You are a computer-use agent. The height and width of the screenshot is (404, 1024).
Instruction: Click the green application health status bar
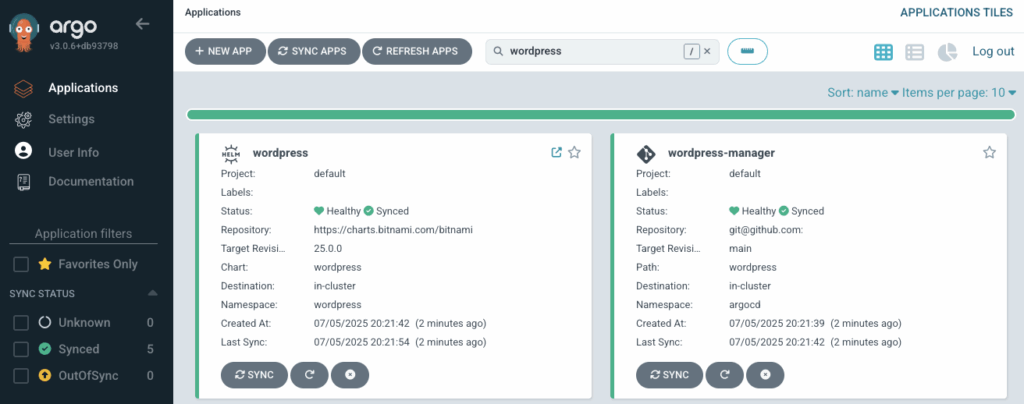tap(600, 115)
